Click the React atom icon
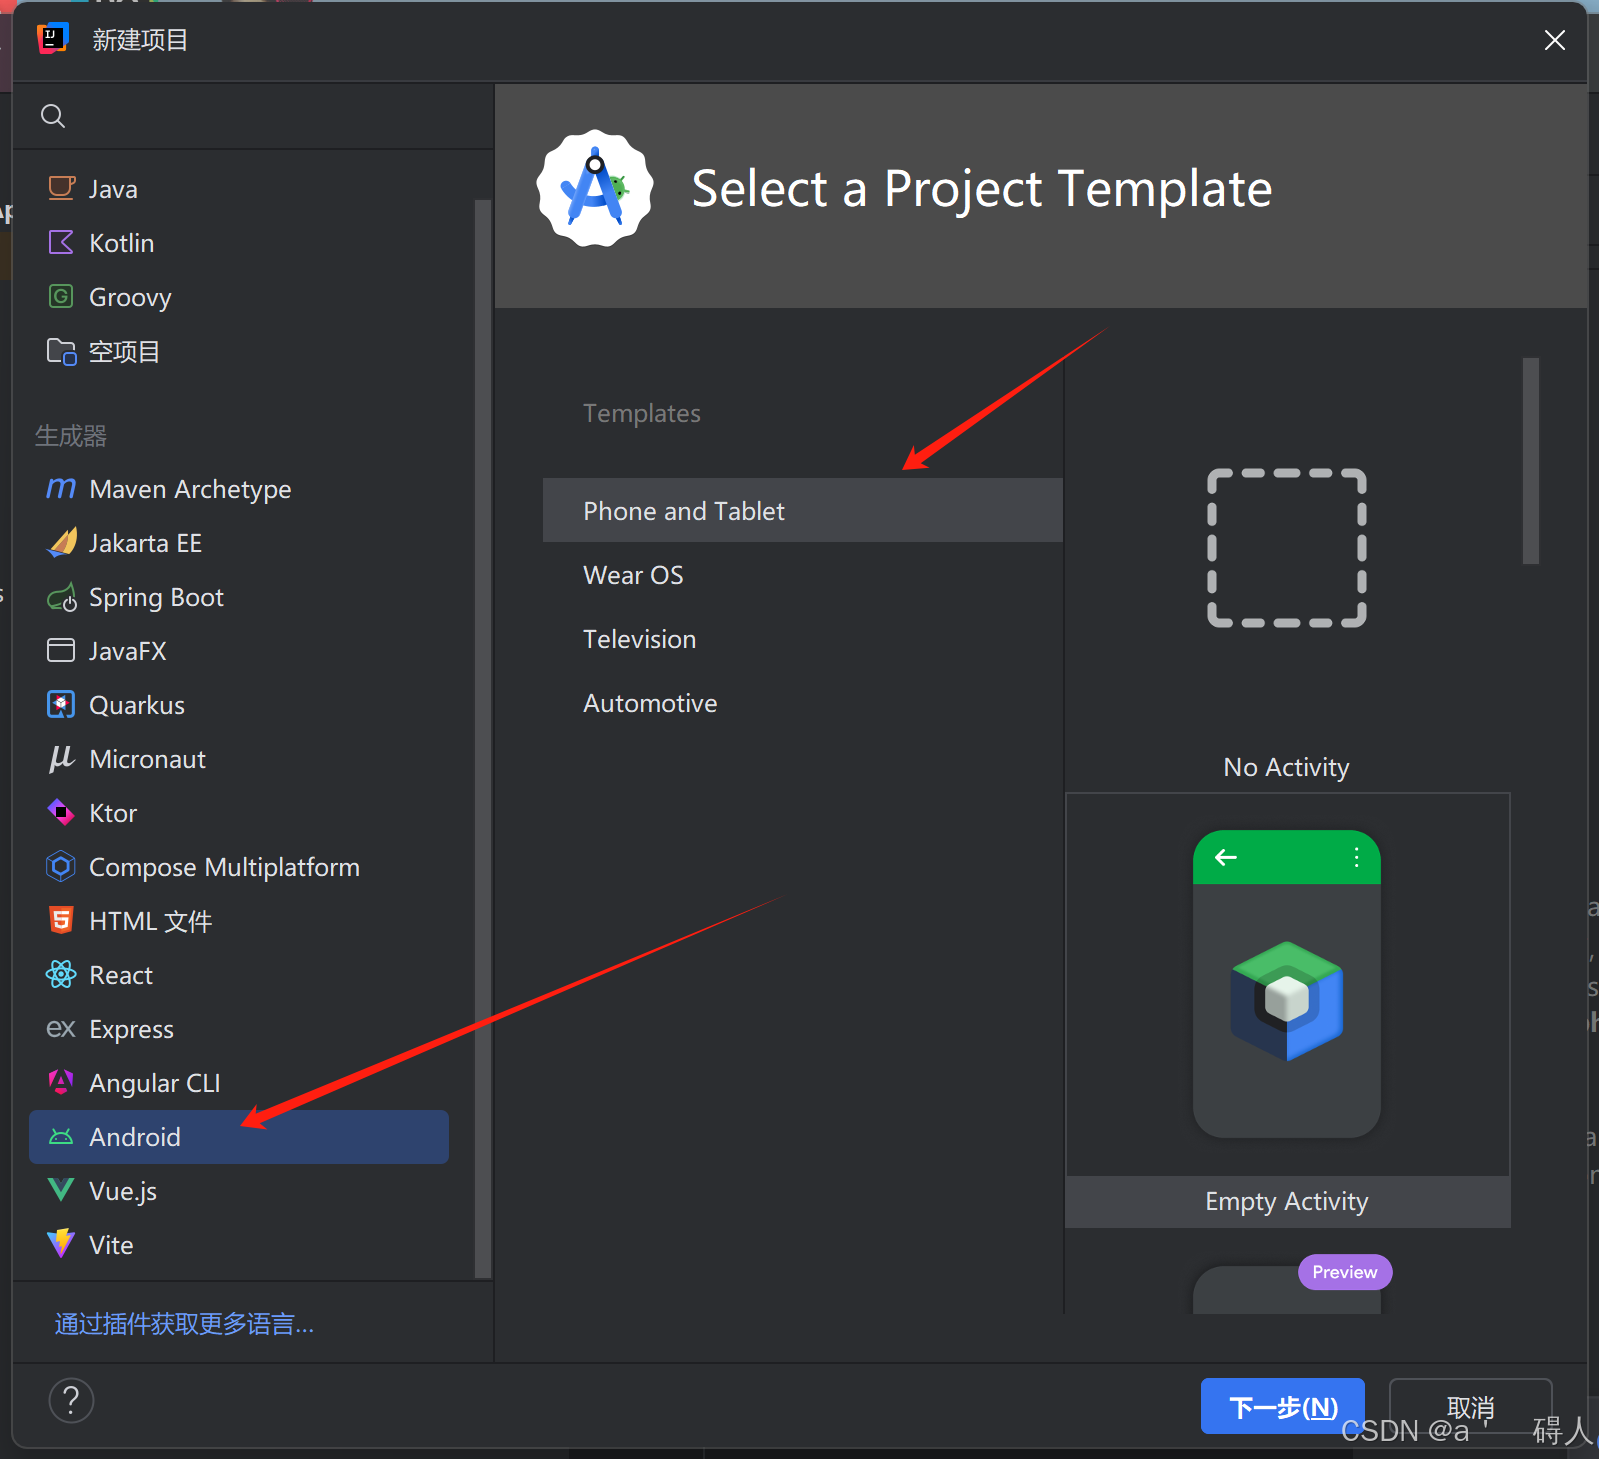 (61, 974)
